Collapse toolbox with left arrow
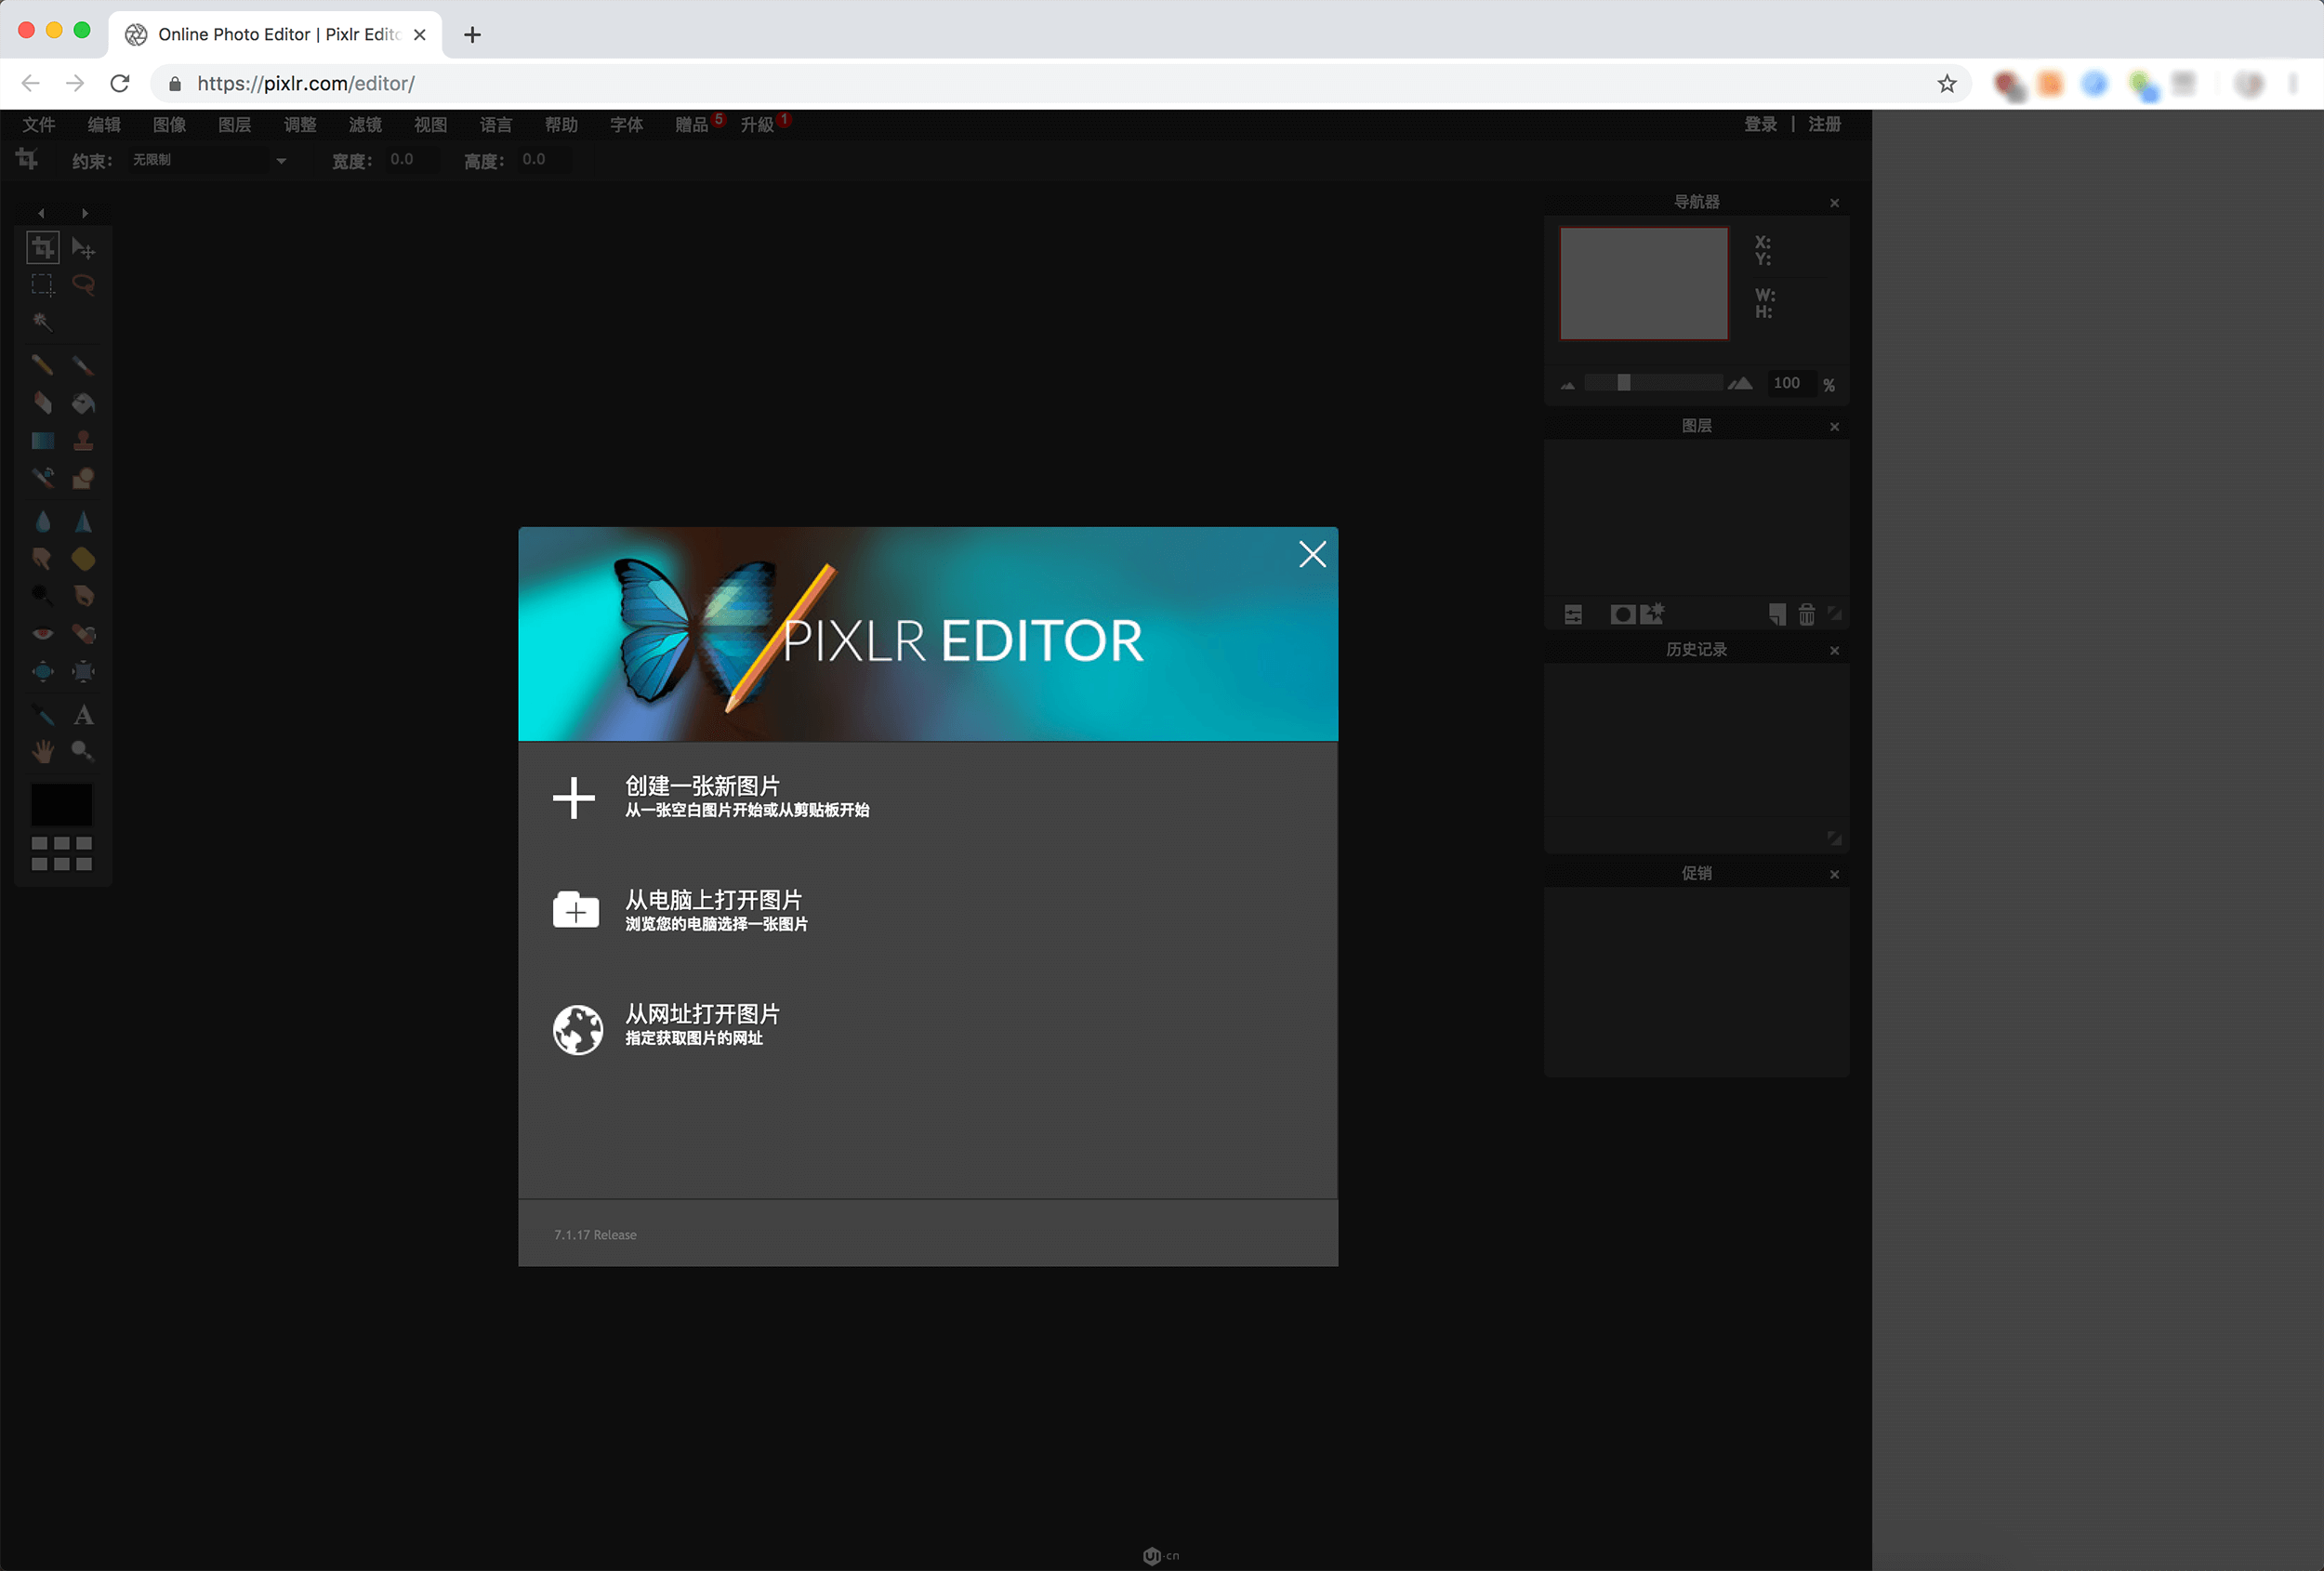Image resolution: width=2324 pixels, height=1571 pixels. click(41, 213)
